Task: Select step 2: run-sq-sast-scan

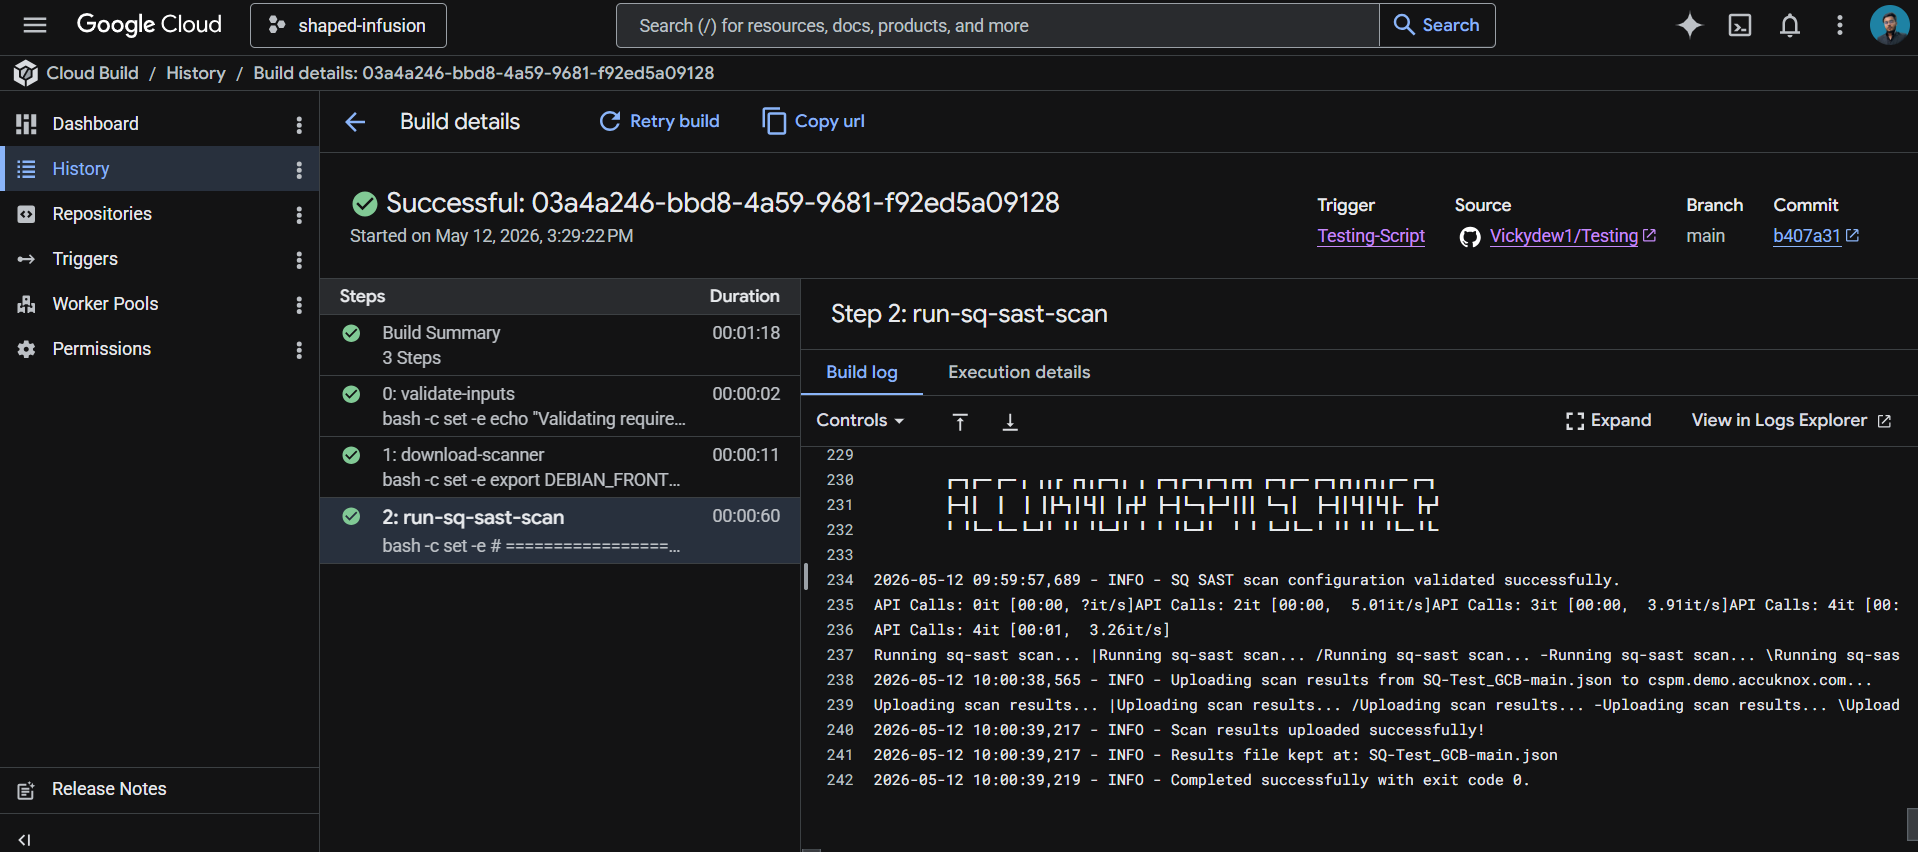Action: [560, 531]
